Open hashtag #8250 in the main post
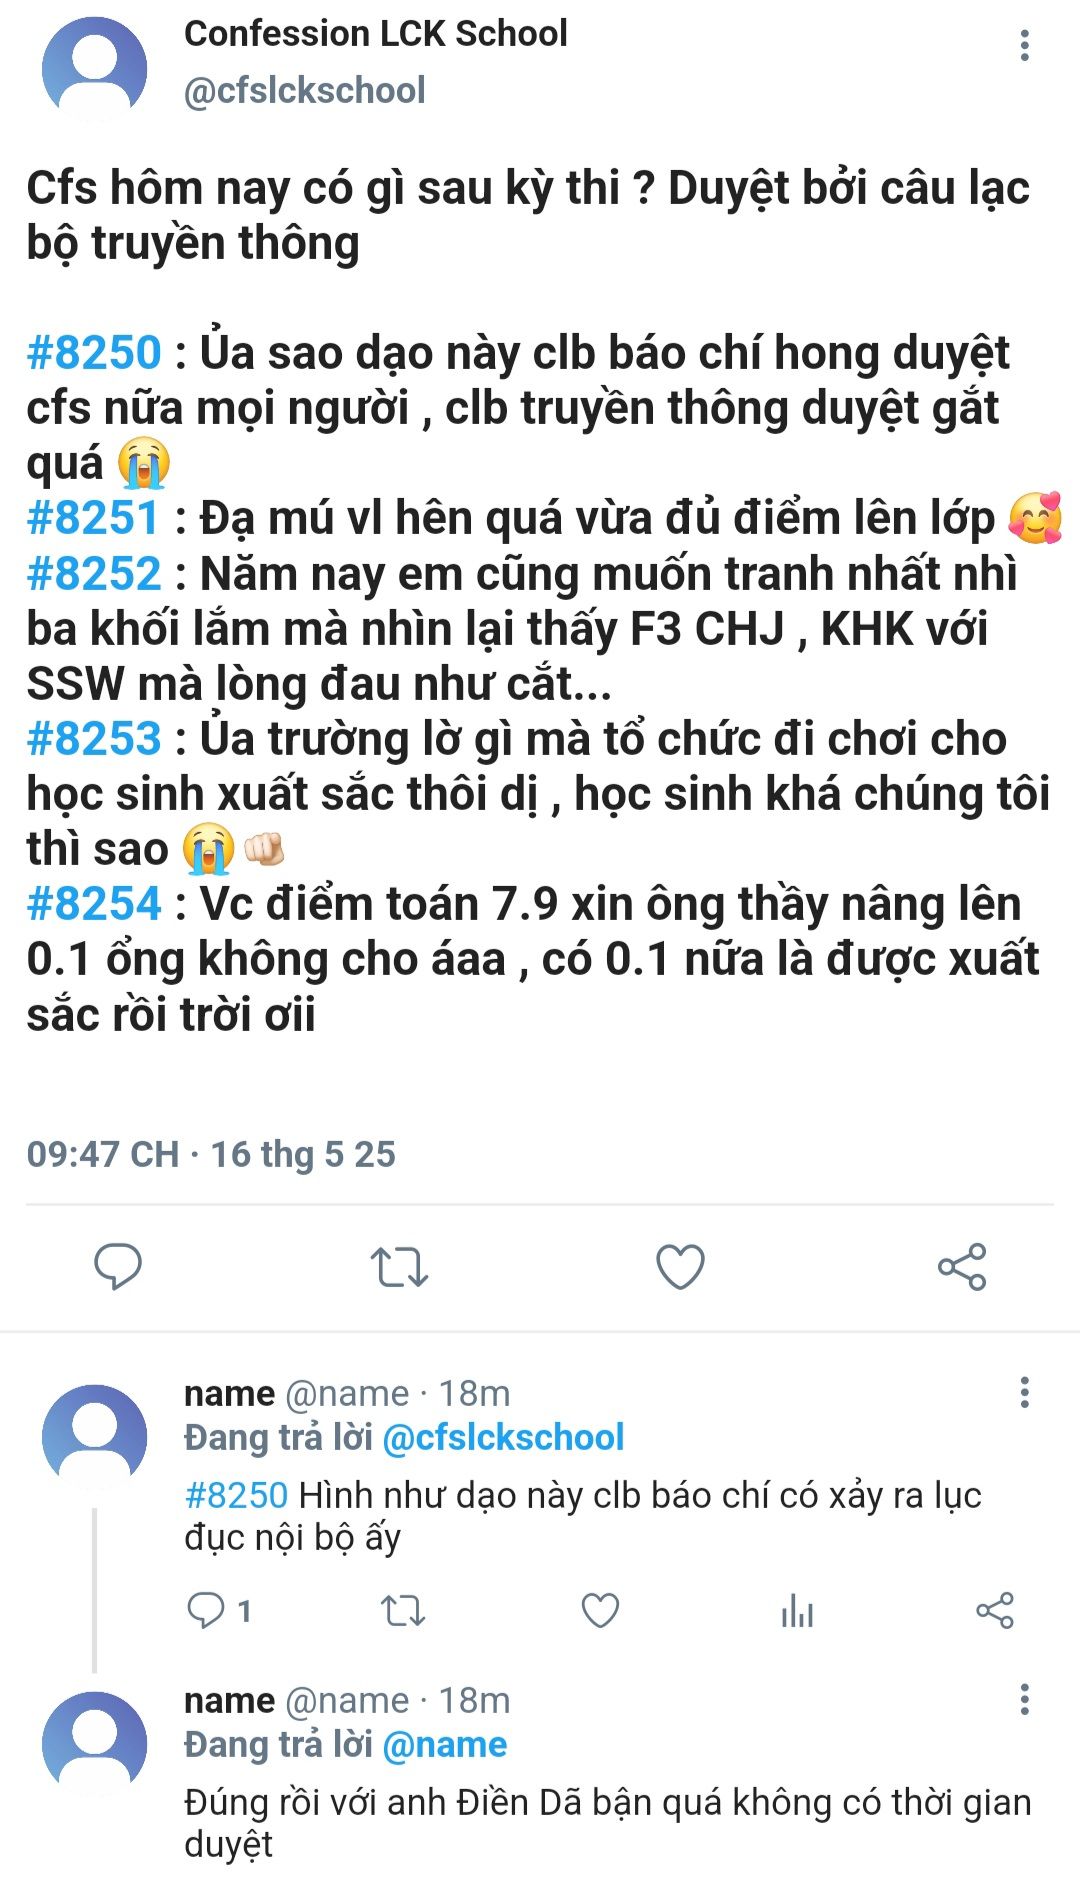Viewport: 1080px width, 1884px height. click(94, 353)
